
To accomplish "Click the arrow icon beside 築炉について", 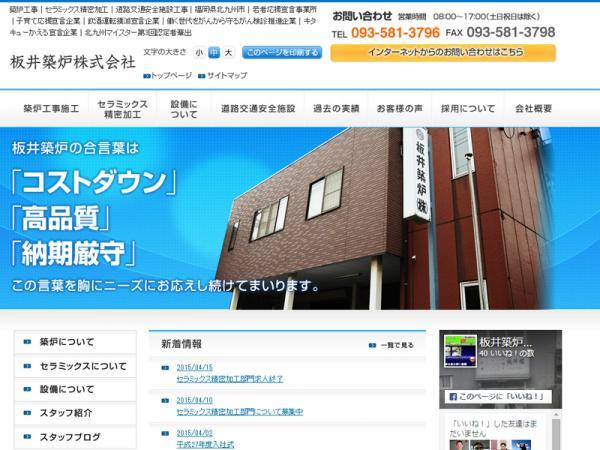I will coord(27,342).
